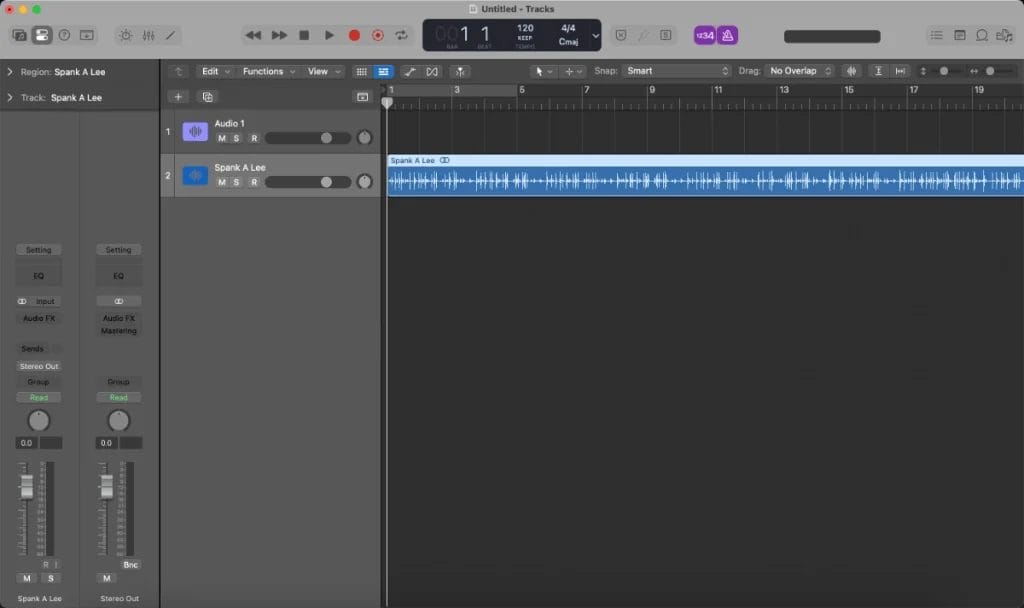
Task: Open Quick Help
Action: [x=64, y=34]
